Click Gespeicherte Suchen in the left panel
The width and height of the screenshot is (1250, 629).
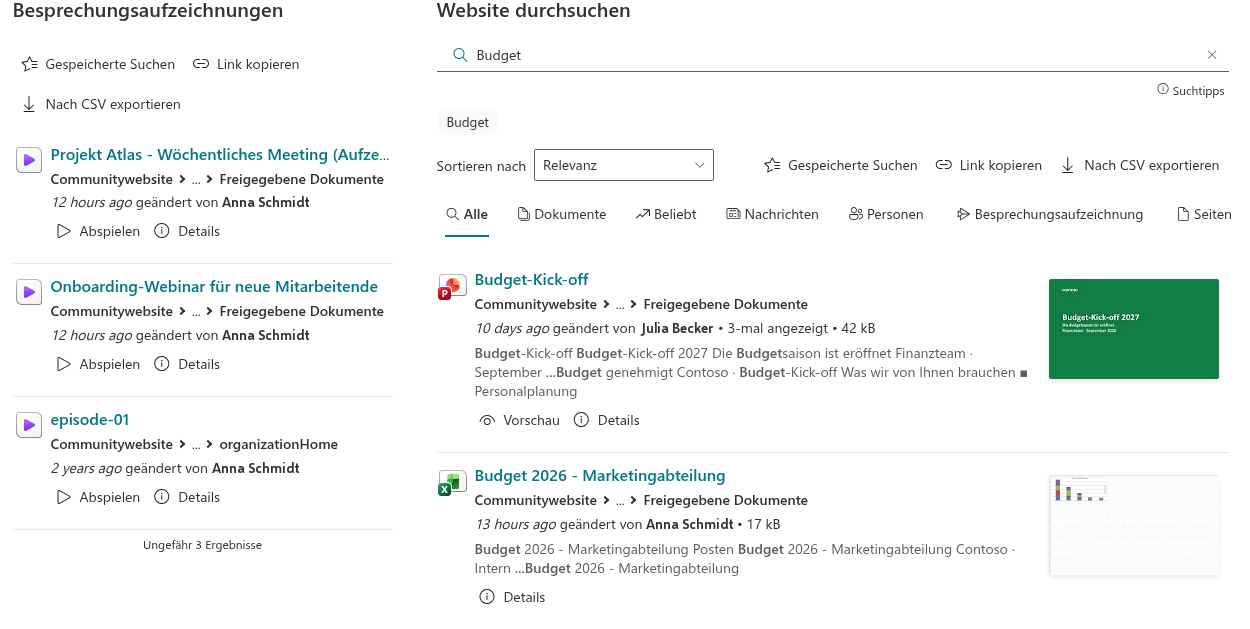[98, 64]
